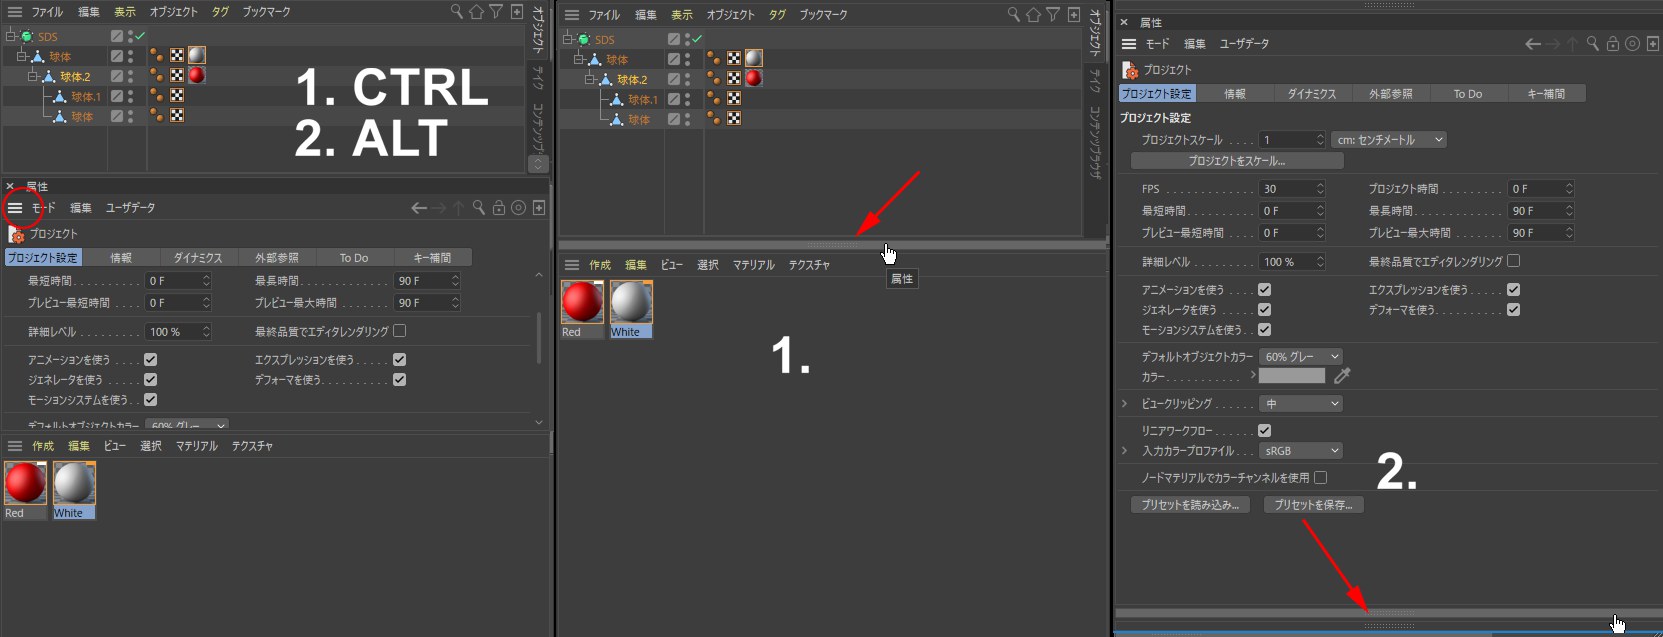Click the プロジェクトをスケール... button
Image resolution: width=1663 pixels, height=637 pixels.
pyautogui.click(x=1237, y=161)
